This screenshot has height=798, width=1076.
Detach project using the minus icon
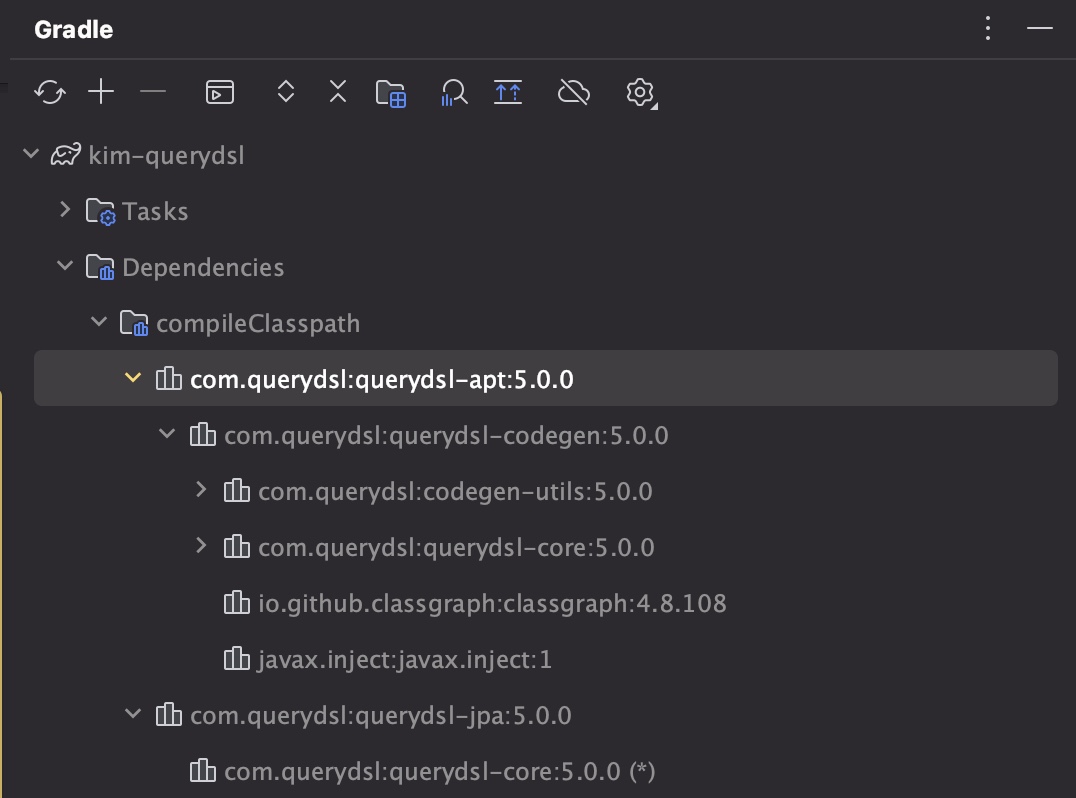pos(152,91)
